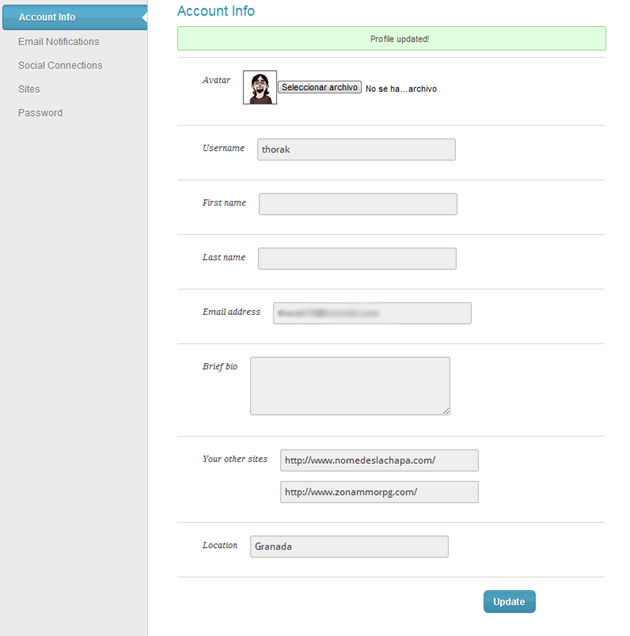Switch to the Password section
This screenshot has height=636, width=630.
click(x=40, y=113)
